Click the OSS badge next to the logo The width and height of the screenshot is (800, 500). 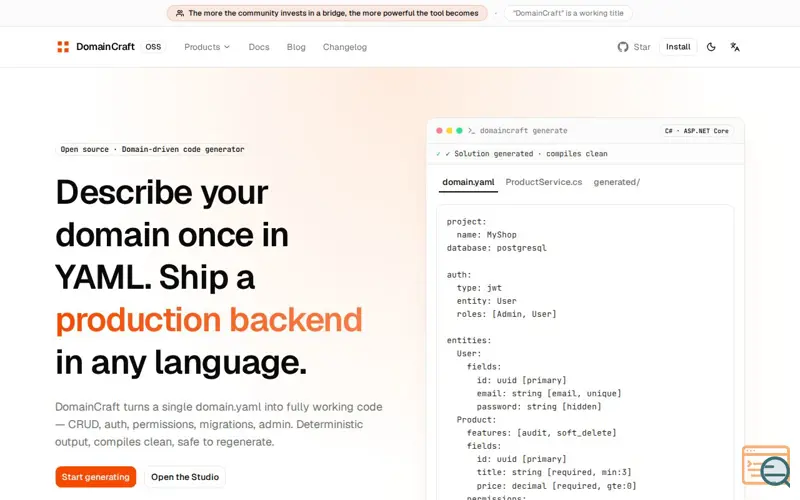click(x=153, y=47)
